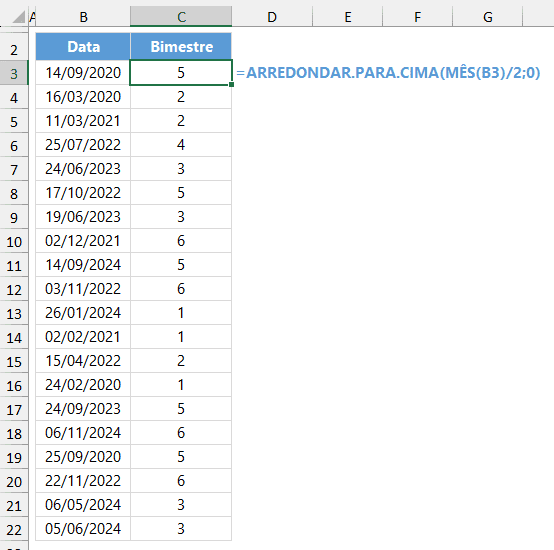Viewport: 554px width, 550px height.
Task: Select the date cell 03/11/2022
Action: point(83,289)
